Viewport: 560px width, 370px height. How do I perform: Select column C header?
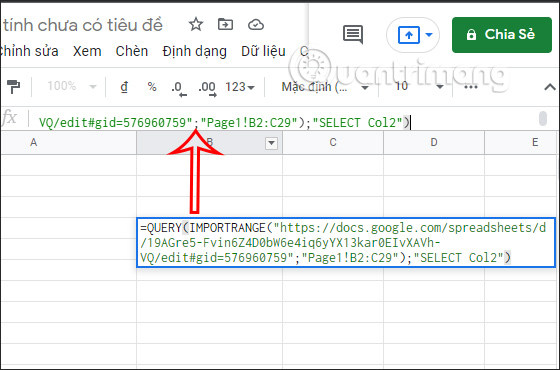333,142
